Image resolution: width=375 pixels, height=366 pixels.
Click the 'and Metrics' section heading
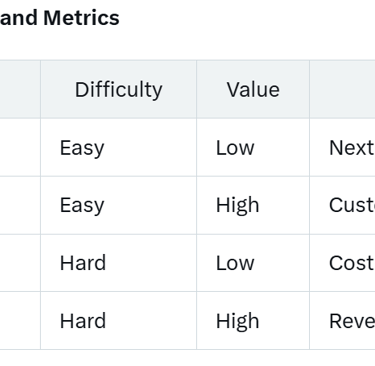tap(59, 18)
